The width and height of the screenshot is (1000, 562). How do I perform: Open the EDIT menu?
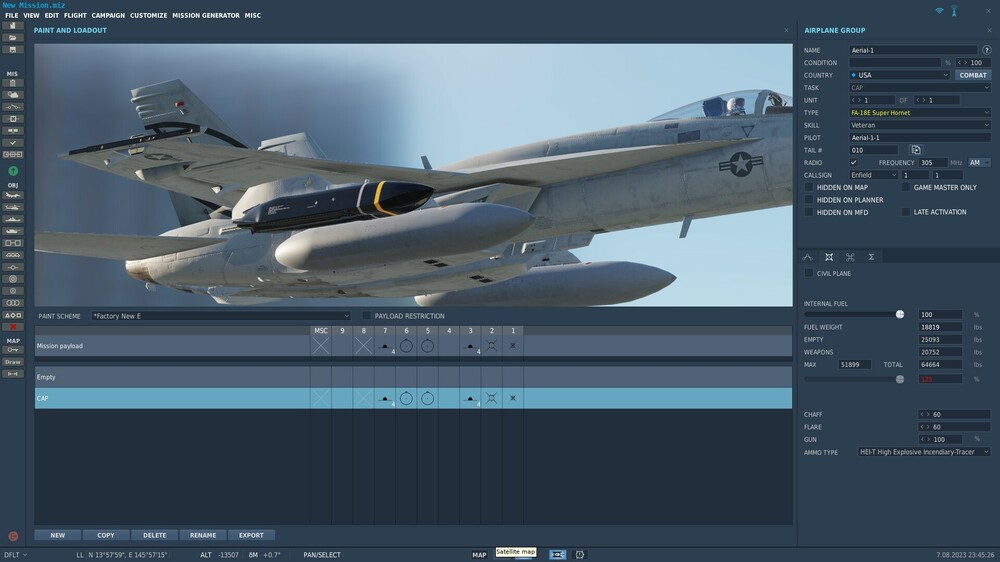[x=52, y=15]
